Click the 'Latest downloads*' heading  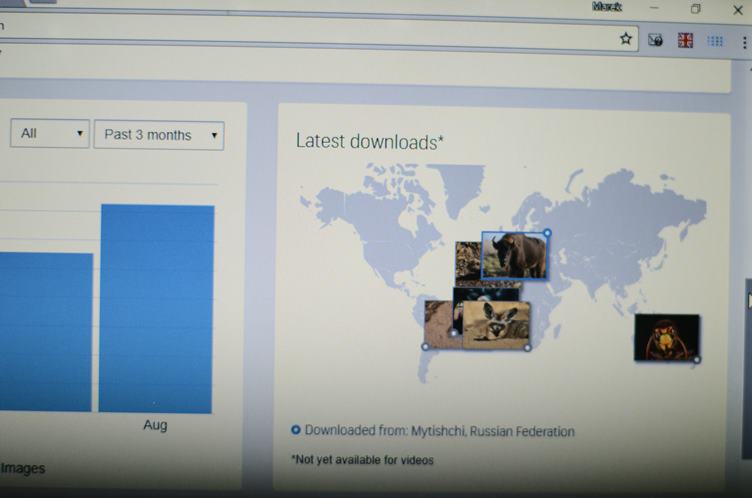(x=369, y=142)
